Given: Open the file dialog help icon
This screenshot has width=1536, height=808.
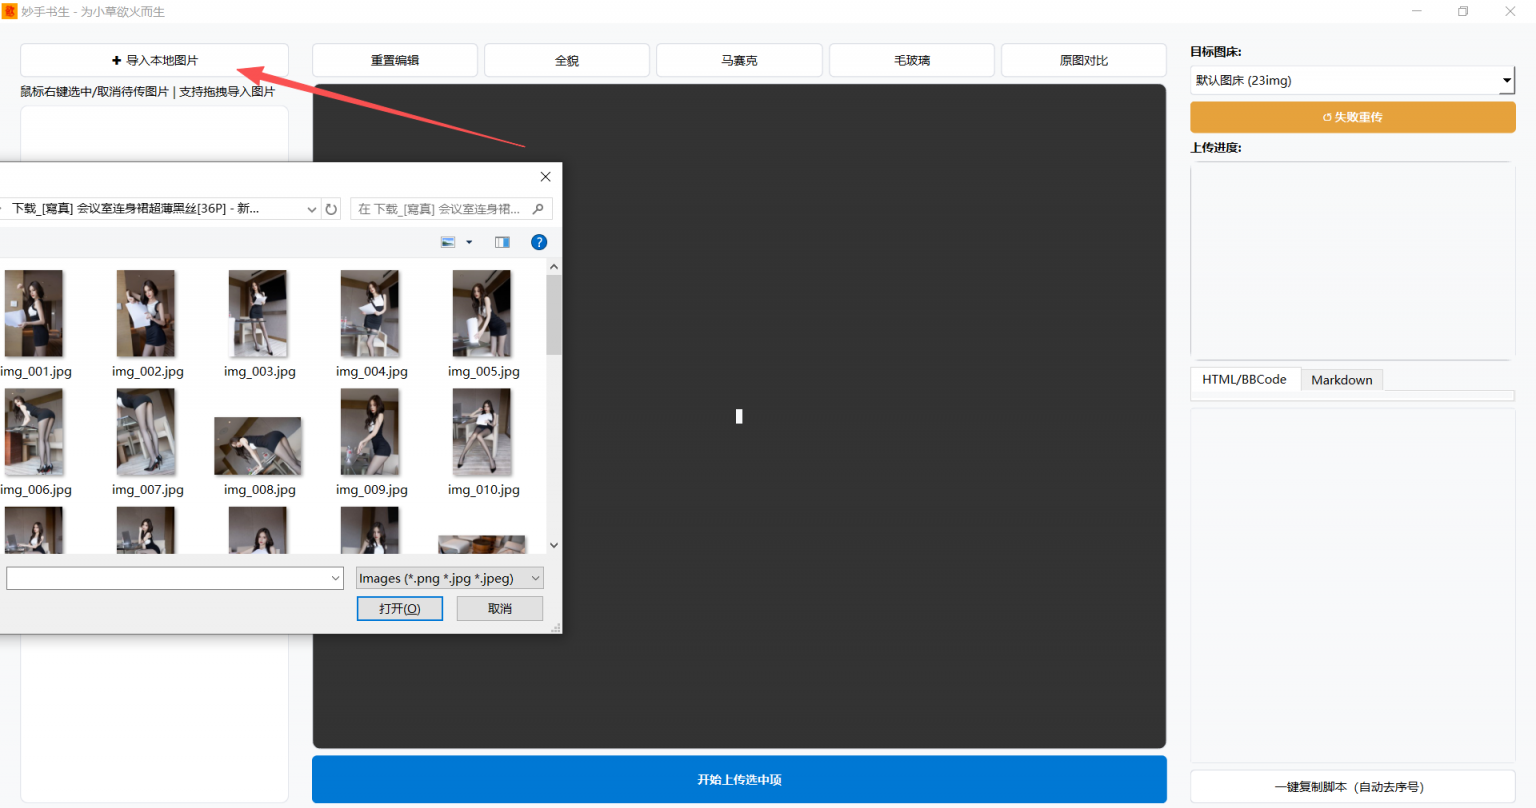Looking at the screenshot, I should pos(539,242).
